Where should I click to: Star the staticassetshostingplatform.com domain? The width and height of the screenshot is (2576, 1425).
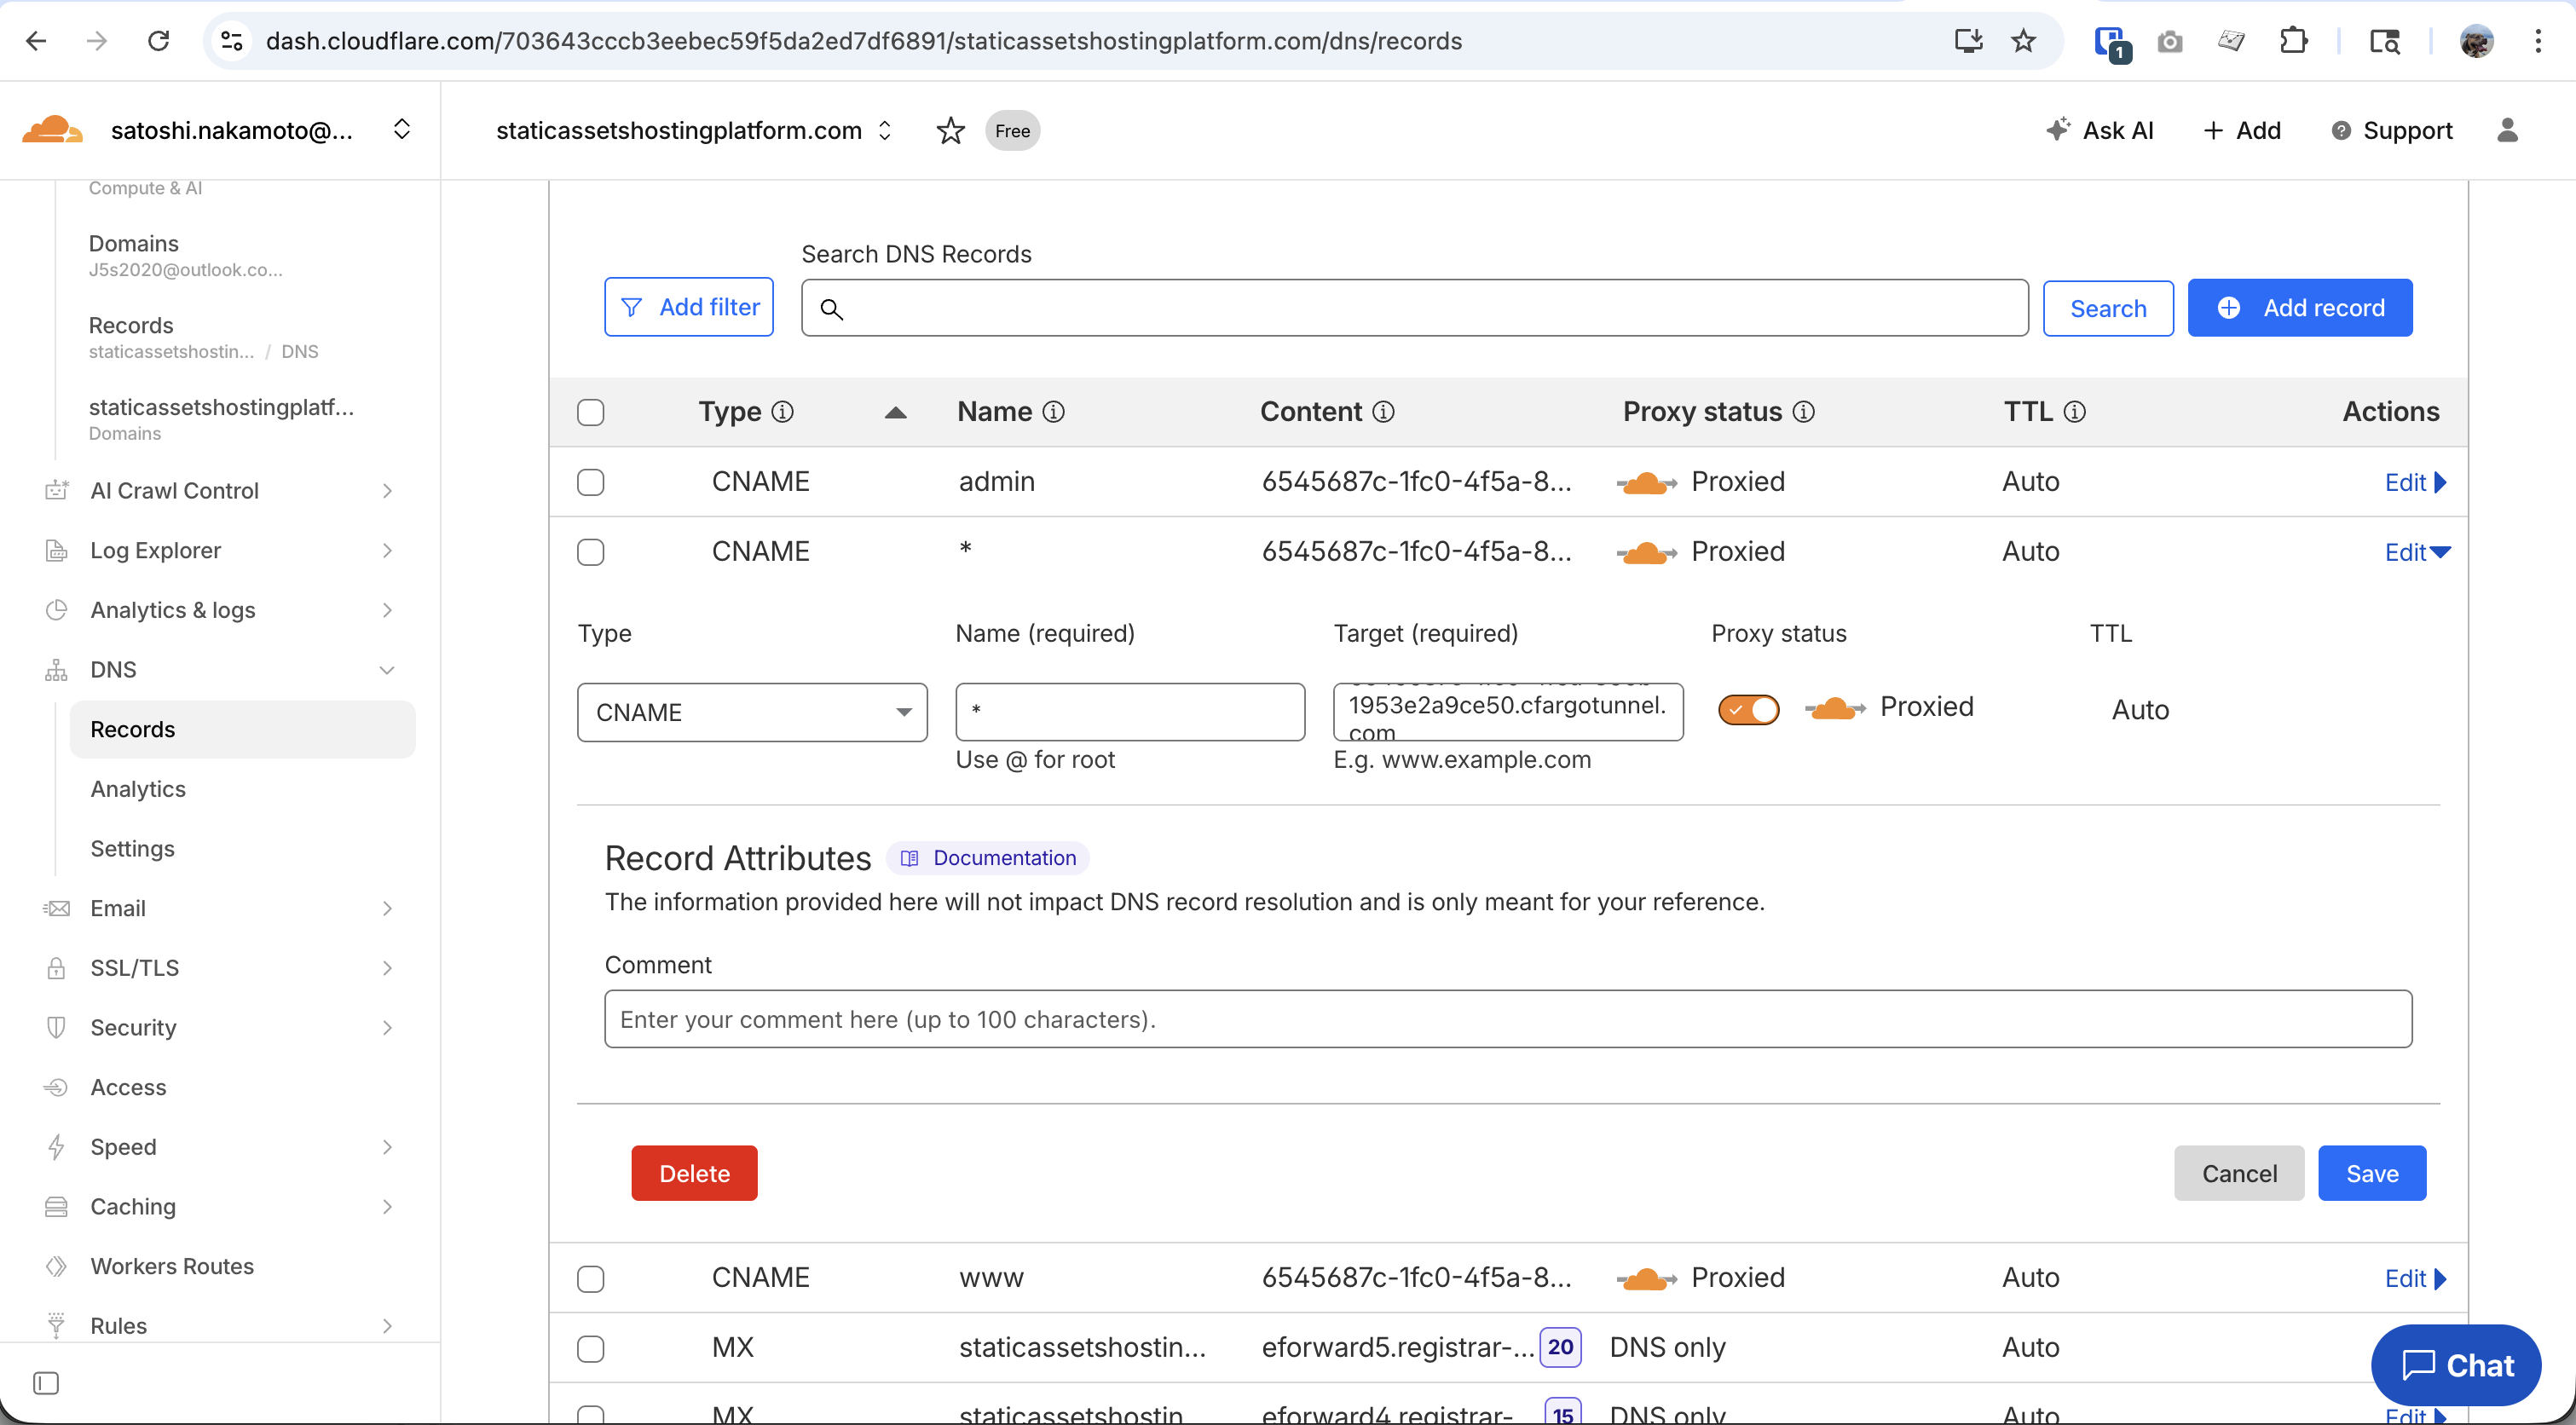950,131
